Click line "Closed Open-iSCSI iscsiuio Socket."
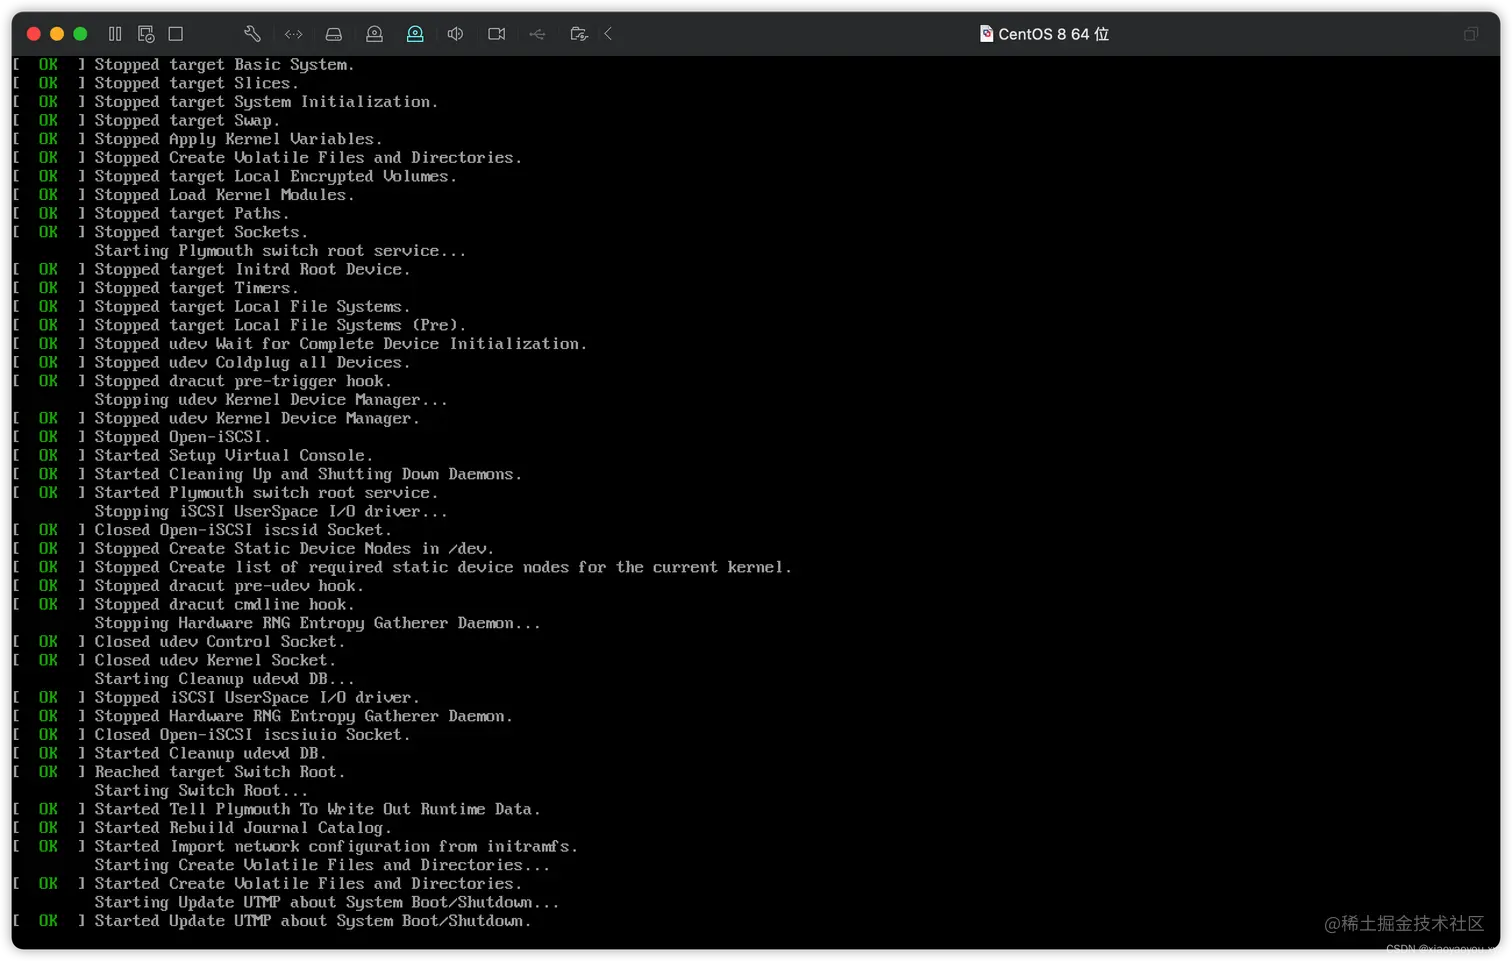The image size is (1512, 961). (x=252, y=735)
